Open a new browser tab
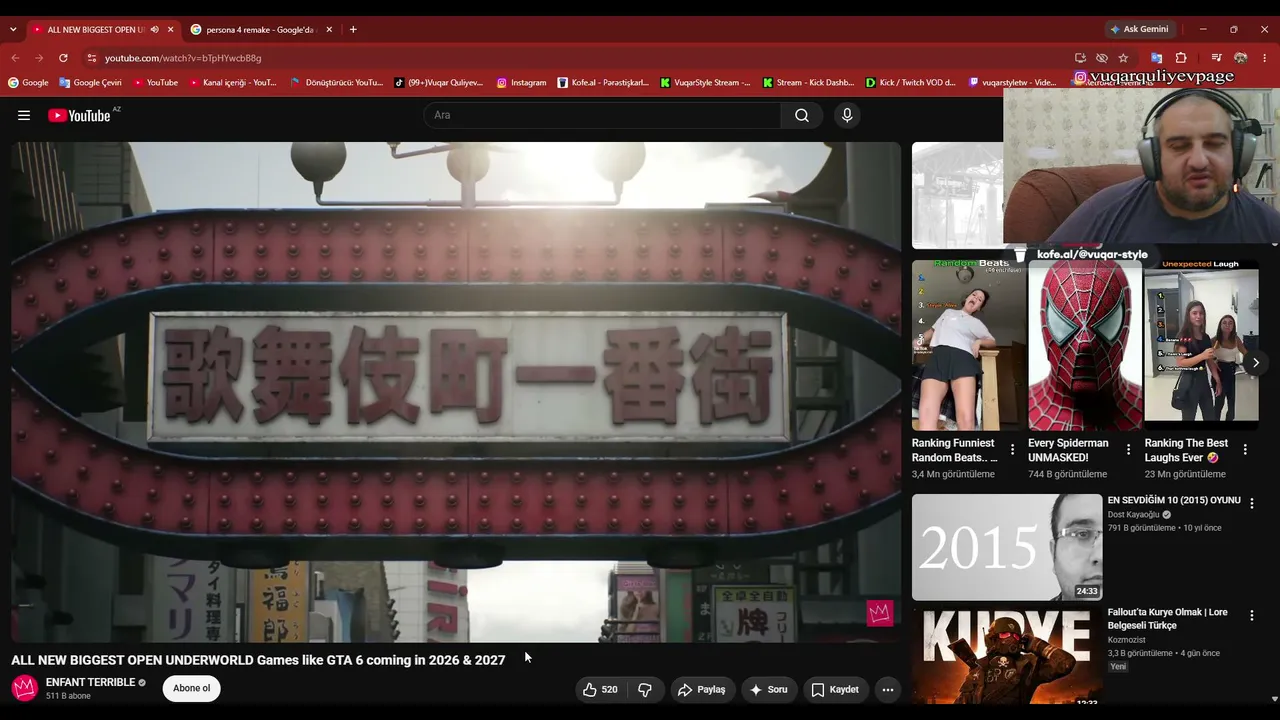The width and height of the screenshot is (1280, 720). [353, 30]
